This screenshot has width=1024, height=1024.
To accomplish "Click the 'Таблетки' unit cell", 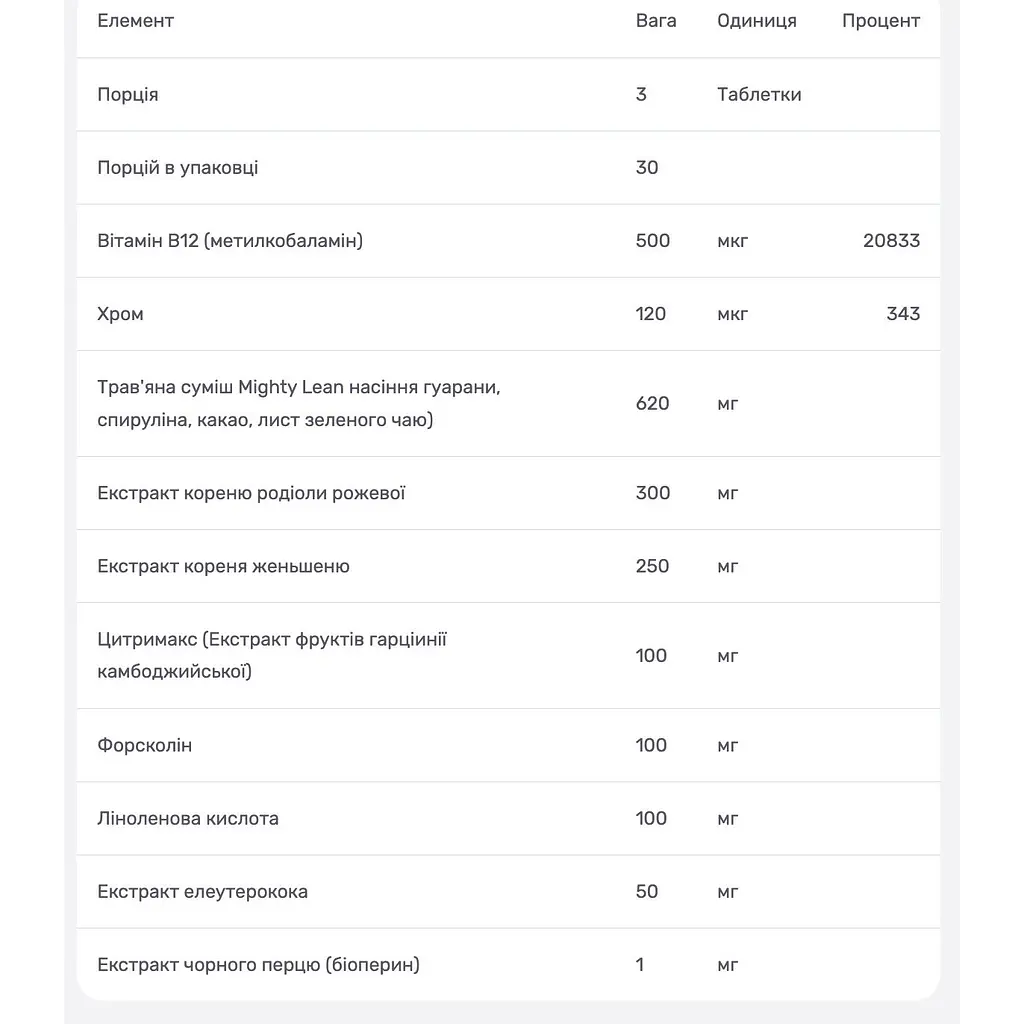I will click(x=759, y=95).
